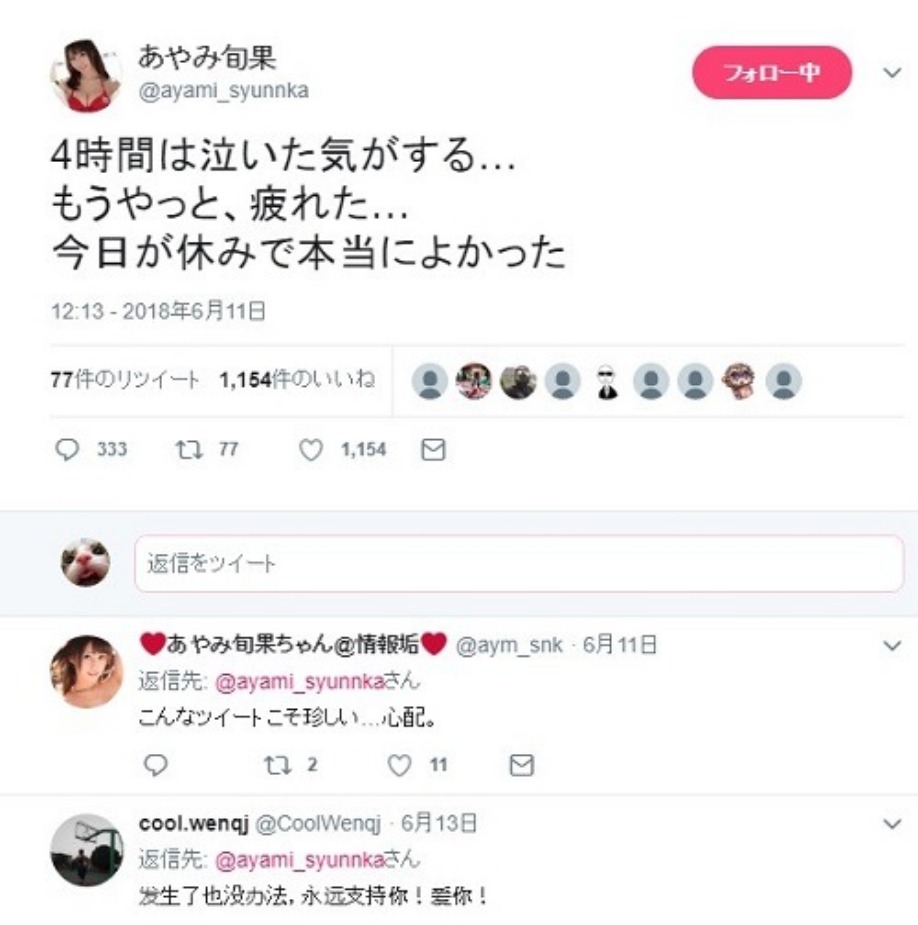This screenshot has width=918, height=925.
Task: Click envelope icon under @aym_snk reply
Action: (522, 765)
